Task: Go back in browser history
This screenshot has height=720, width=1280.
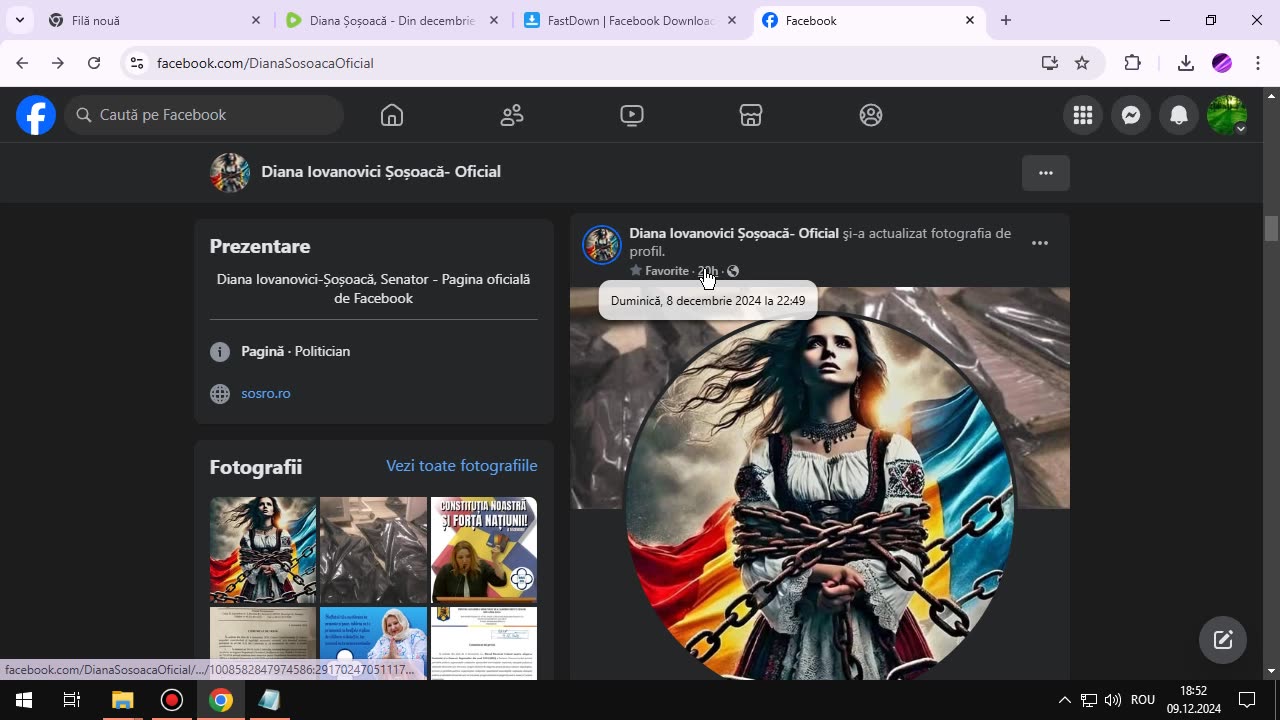Action: (22, 63)
